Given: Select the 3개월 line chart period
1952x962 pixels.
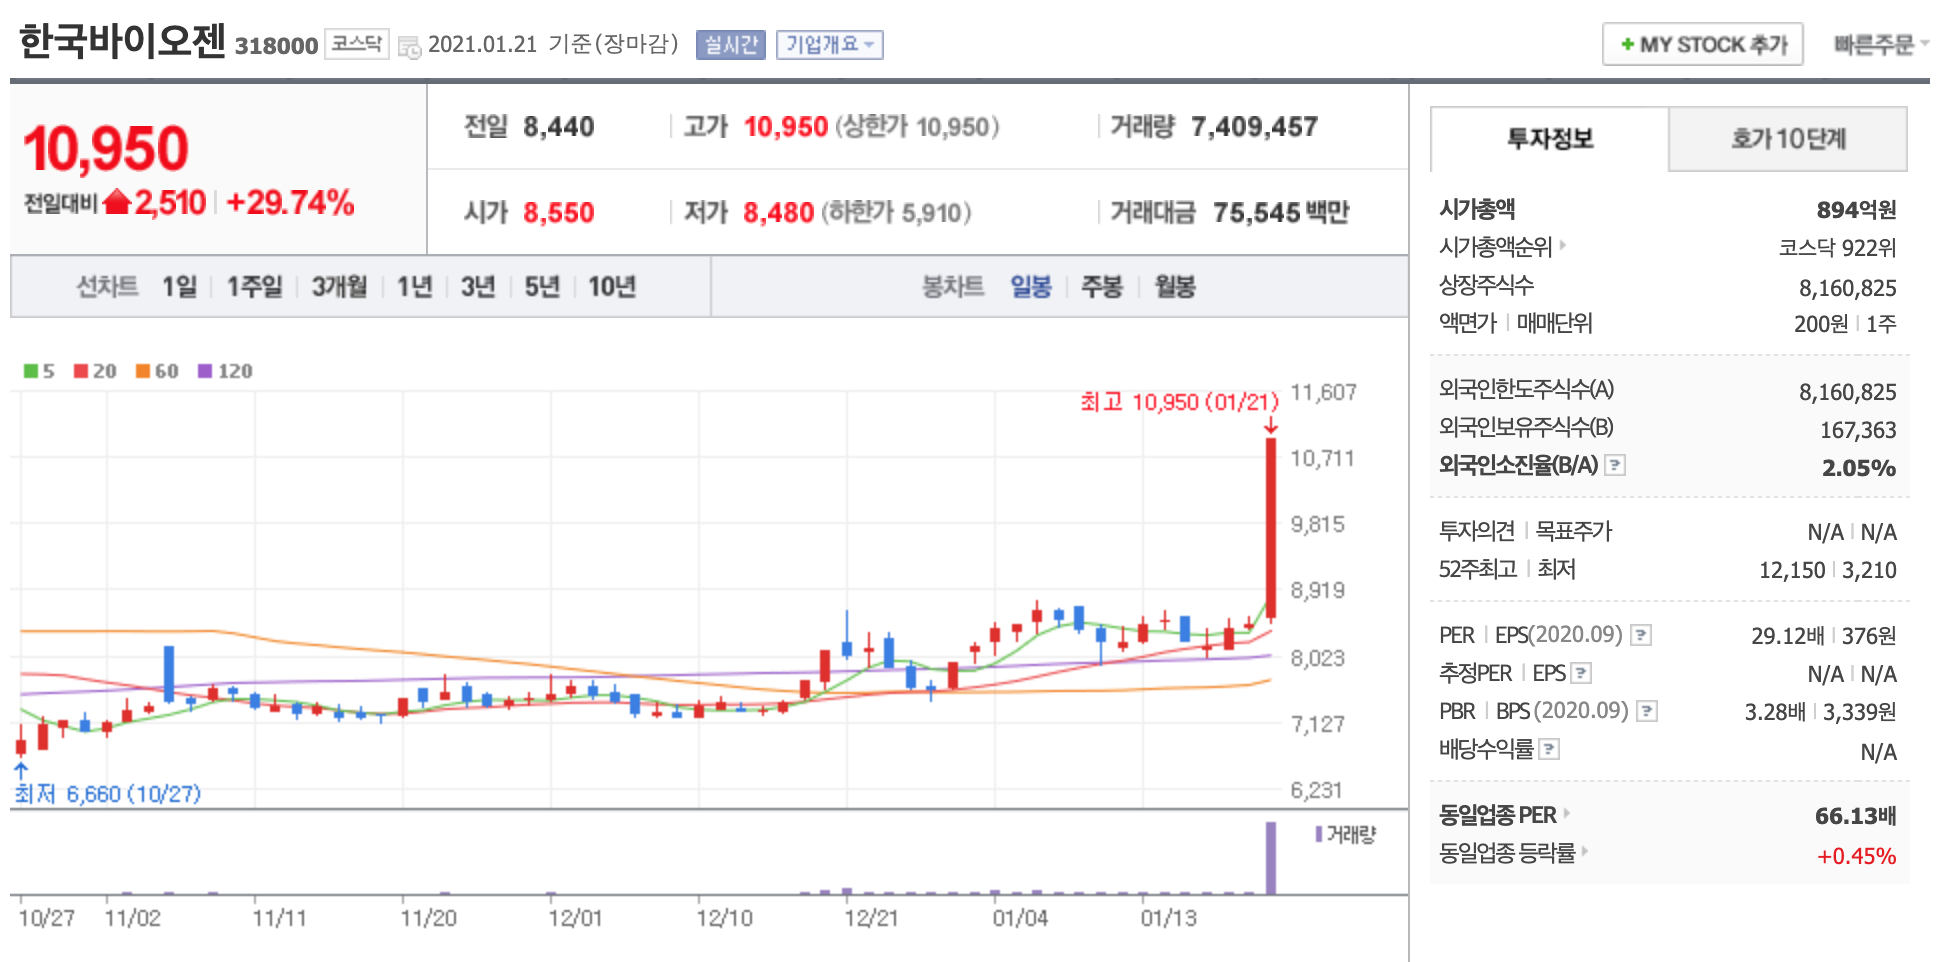Looking at the screenshot, I should tap(340, 287).
